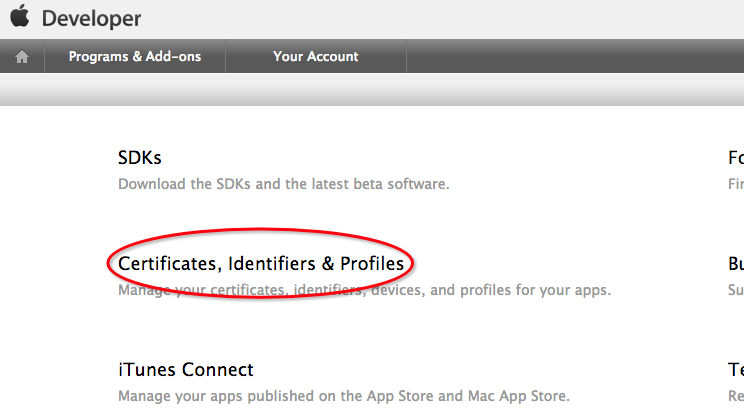Click the light gray band below the navigation bar
This screenshot has width=744, height=411.
[x=372, y=90]
